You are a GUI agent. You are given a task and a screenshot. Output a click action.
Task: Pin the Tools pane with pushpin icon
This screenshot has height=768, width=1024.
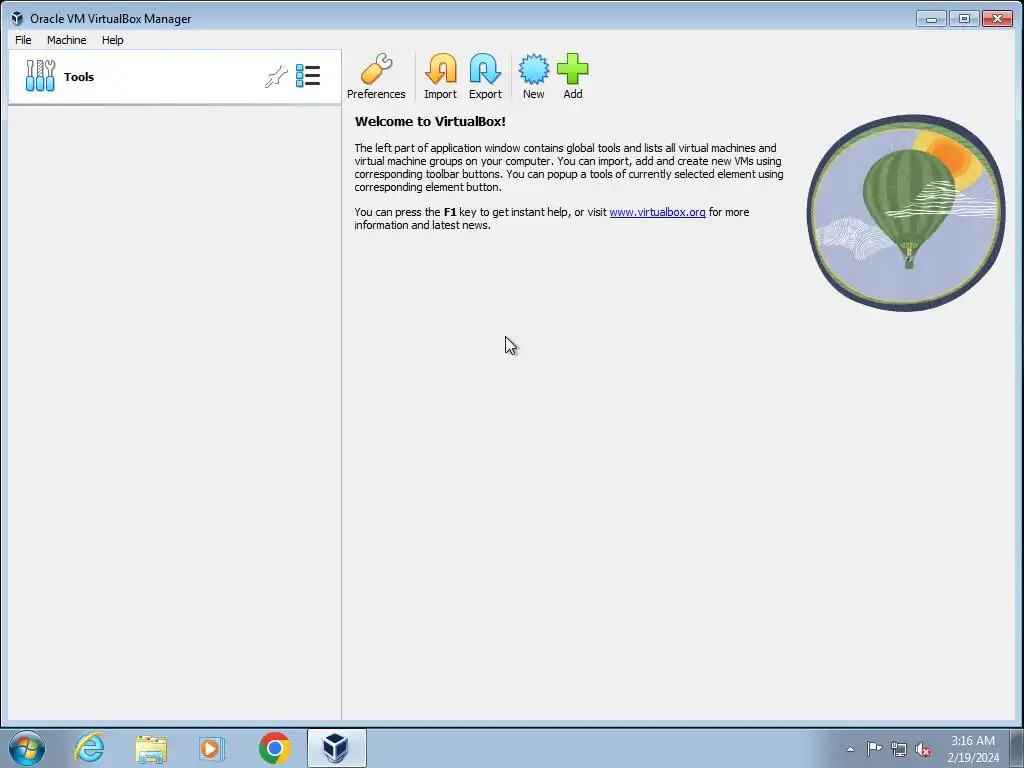tap(276, 76)
